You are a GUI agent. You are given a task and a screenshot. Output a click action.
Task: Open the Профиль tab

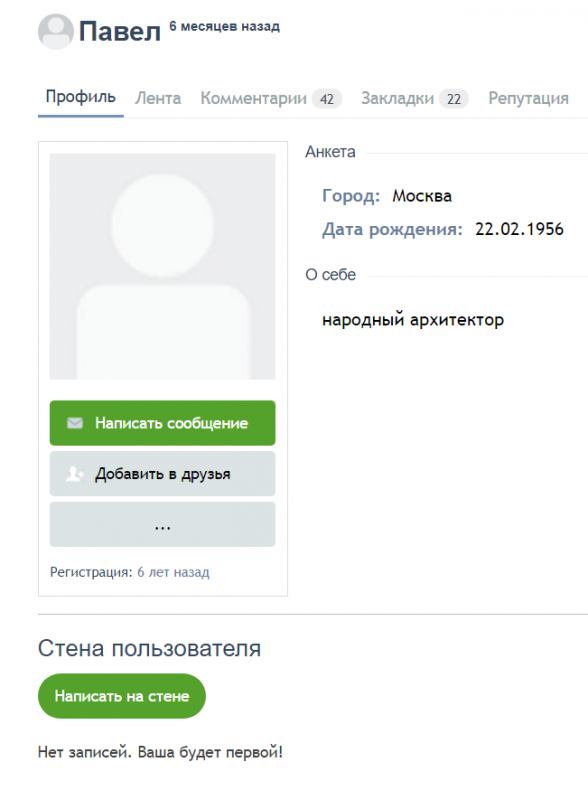pyautogui.click(x=81, y=96)
